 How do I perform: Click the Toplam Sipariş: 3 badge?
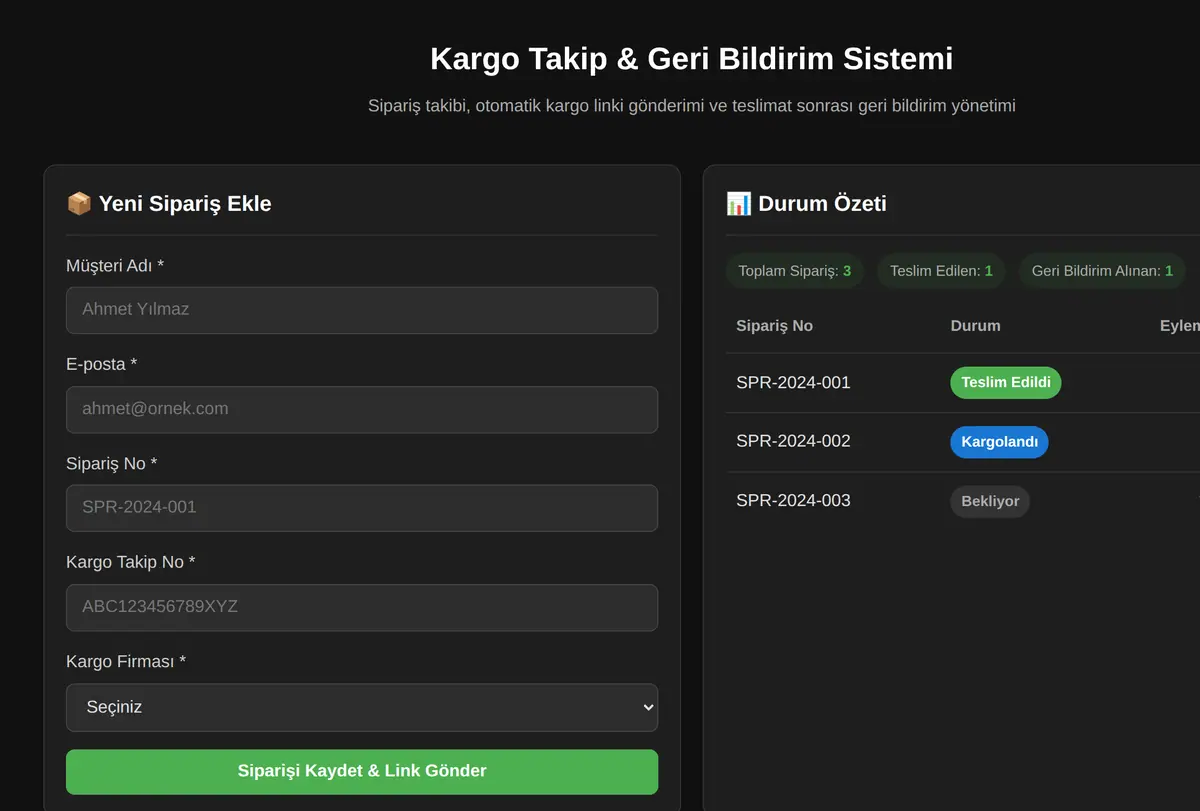(x=795, y=271)
